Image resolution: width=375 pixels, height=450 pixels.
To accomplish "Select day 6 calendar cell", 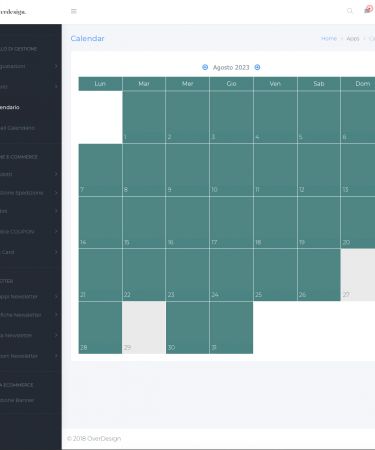I will (358, 117).
